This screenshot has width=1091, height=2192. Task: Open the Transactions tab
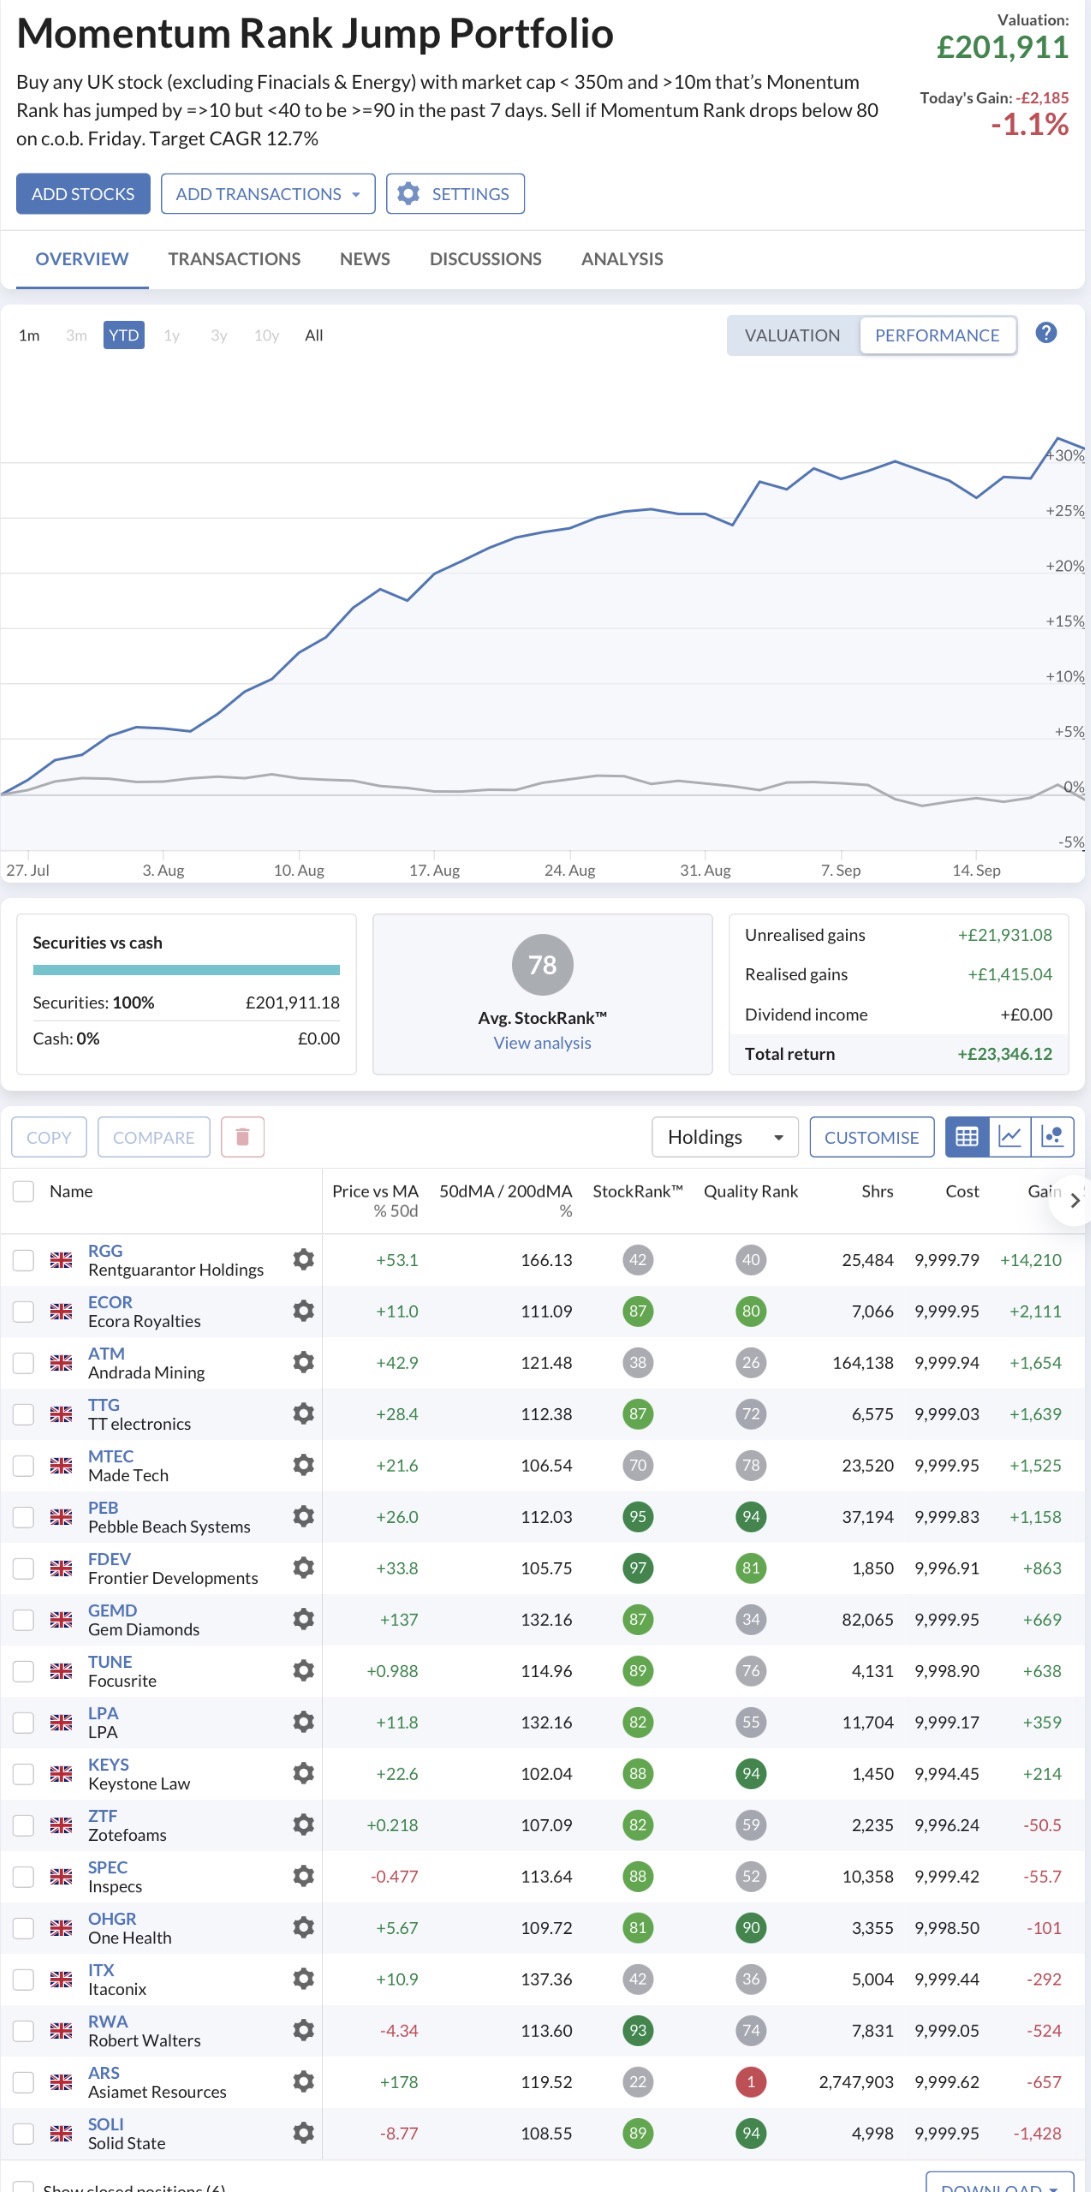tap(234, 259)
